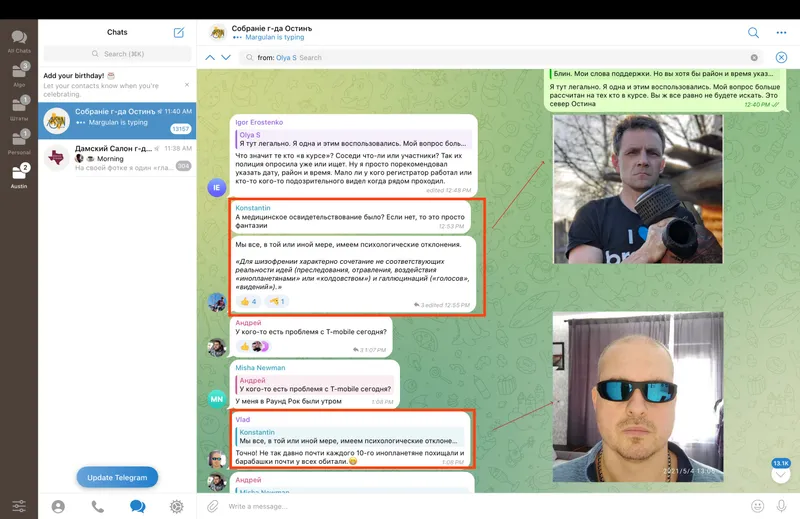This screenshot has width=800, height=519.
Task: Dismiss the Add your birthday banner
Action: [x=187, y=85]
